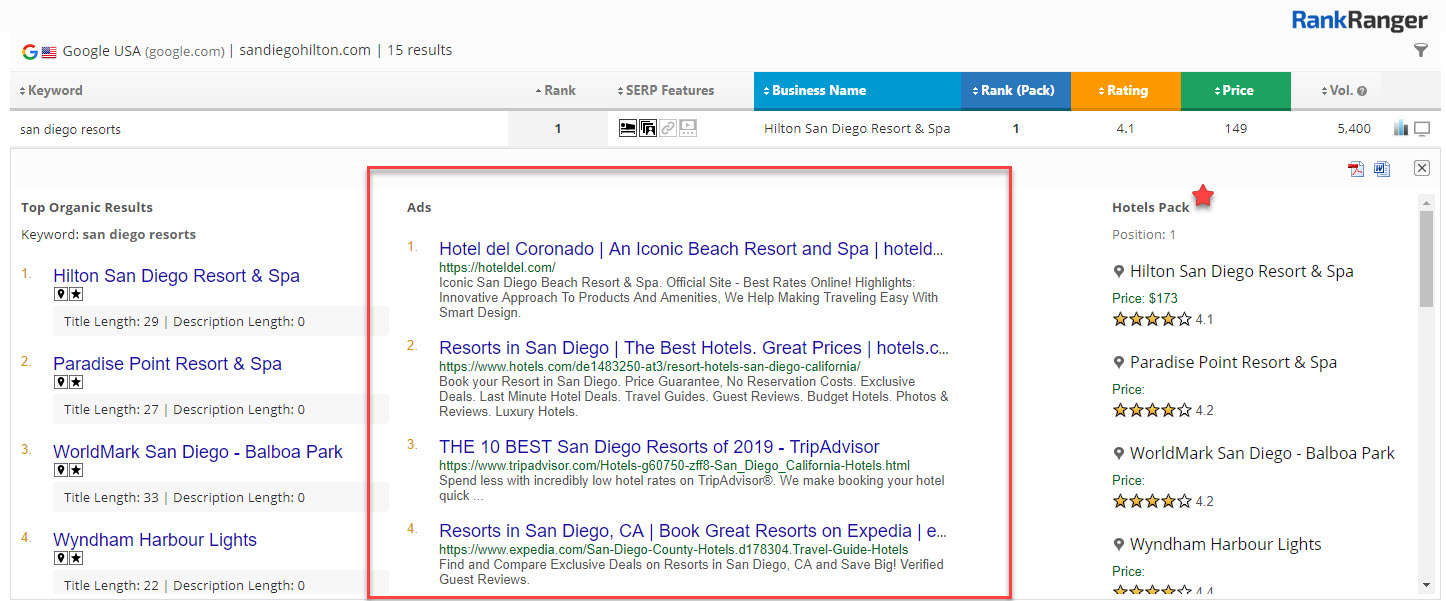
Task: Sort by Rank (Pack) column header
Action: (x=1016, y=90)
